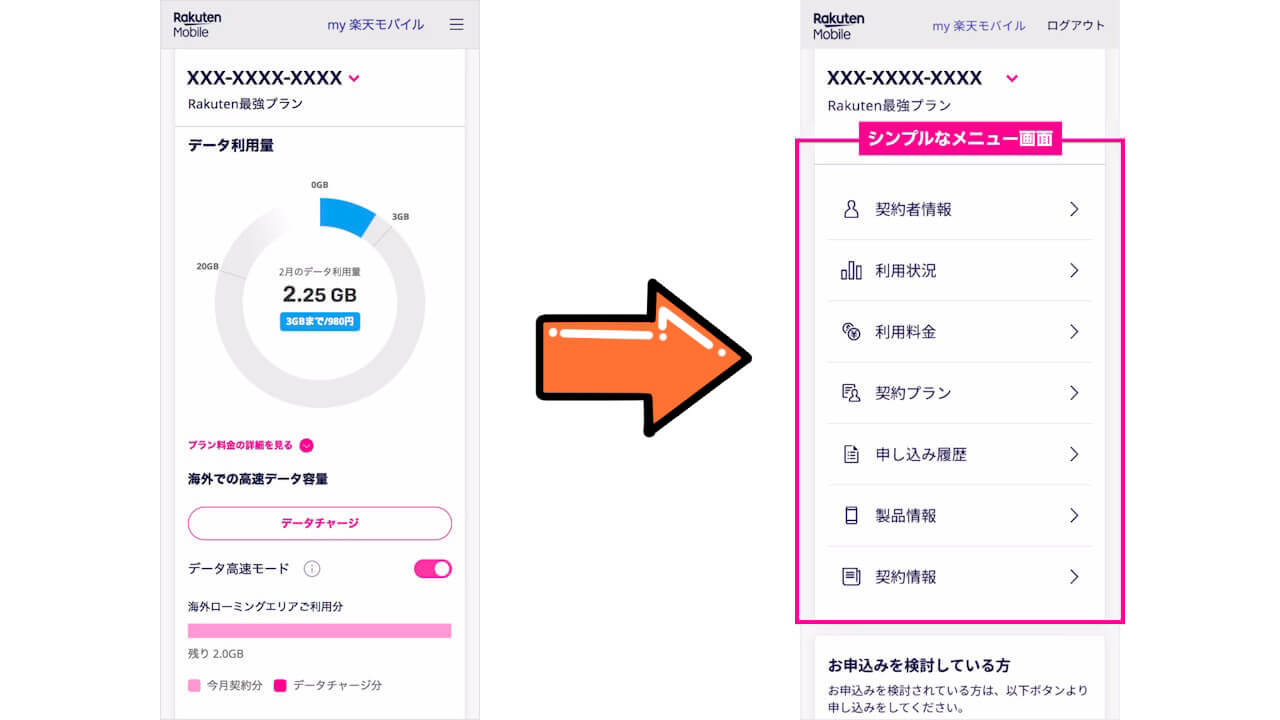Open the 利用状況 menu item

pyautogui.click(x=960, y=271)
